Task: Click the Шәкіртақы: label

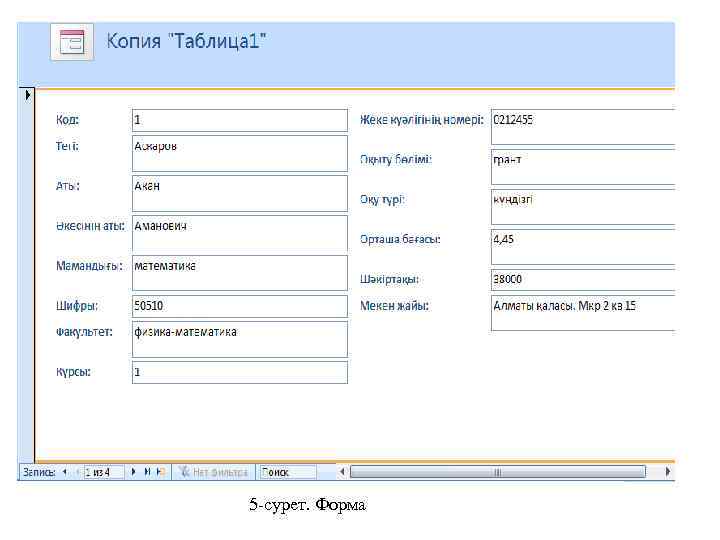Action: (x=389, y=280)
